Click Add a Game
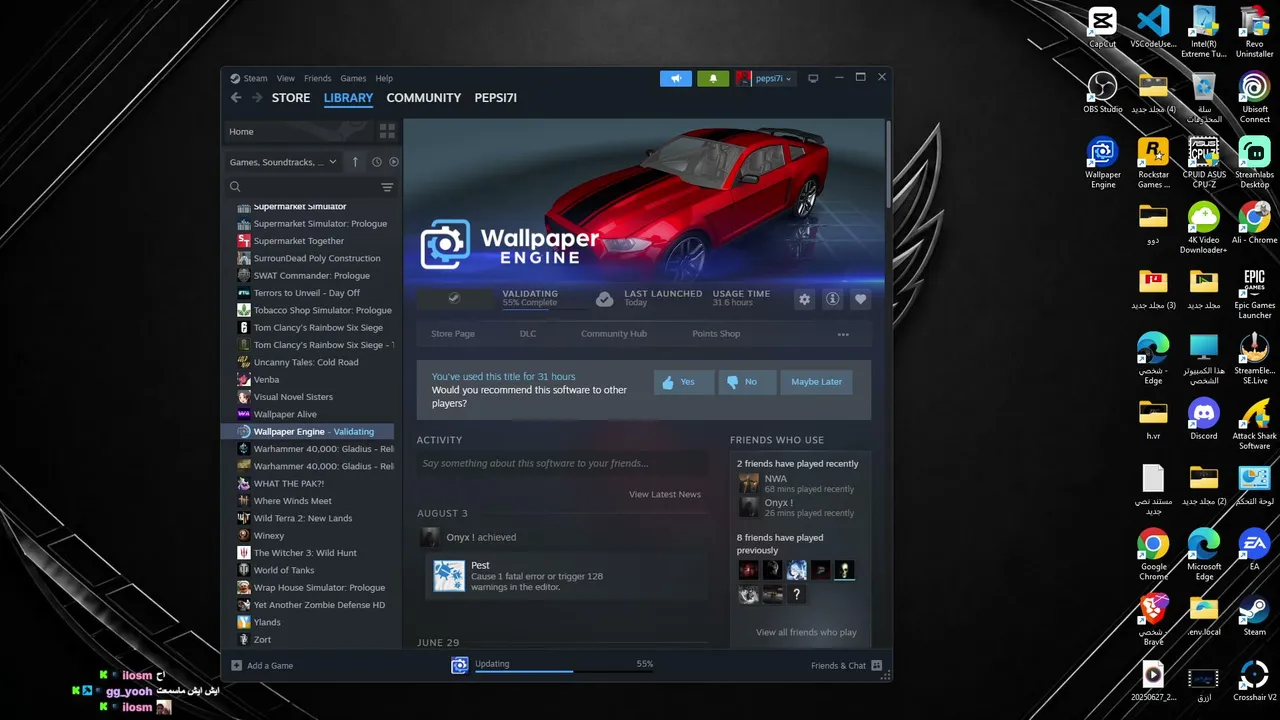 click(262, 666)
